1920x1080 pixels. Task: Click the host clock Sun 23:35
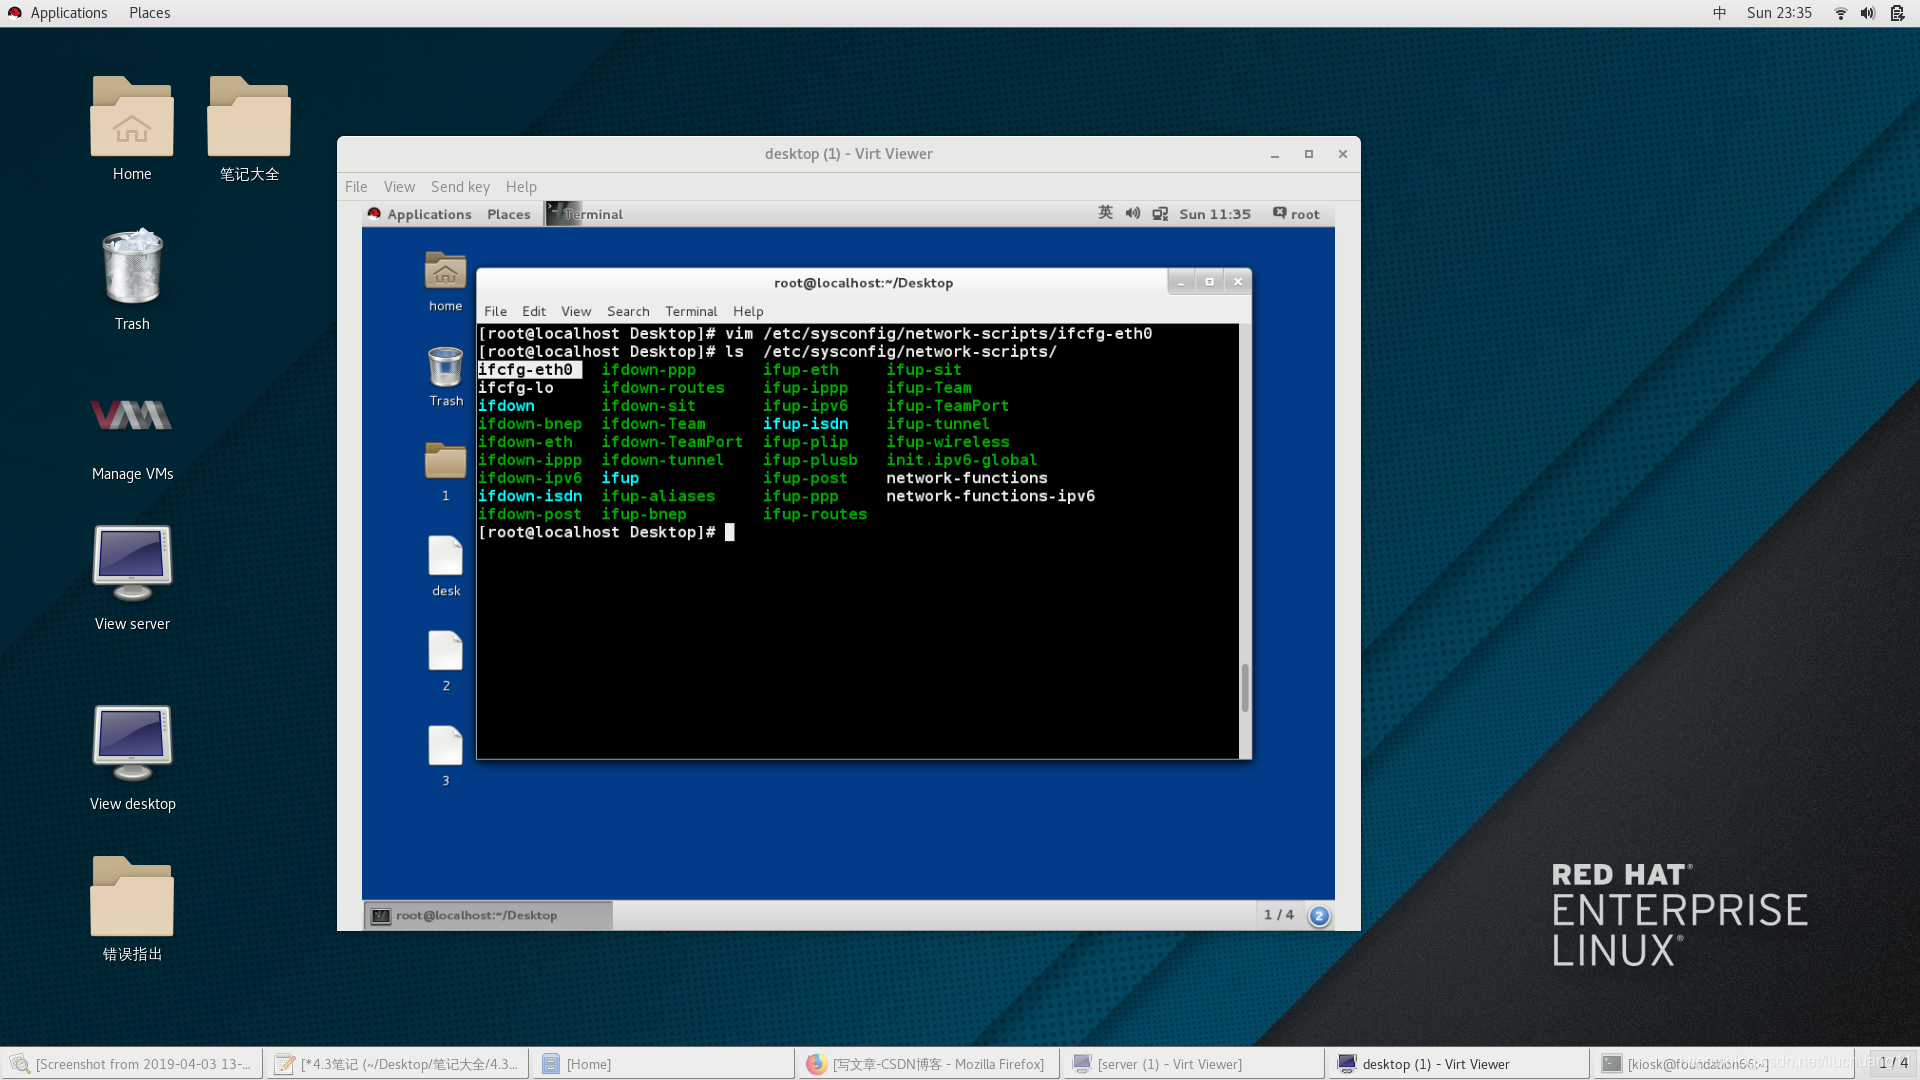(1779, 13)
